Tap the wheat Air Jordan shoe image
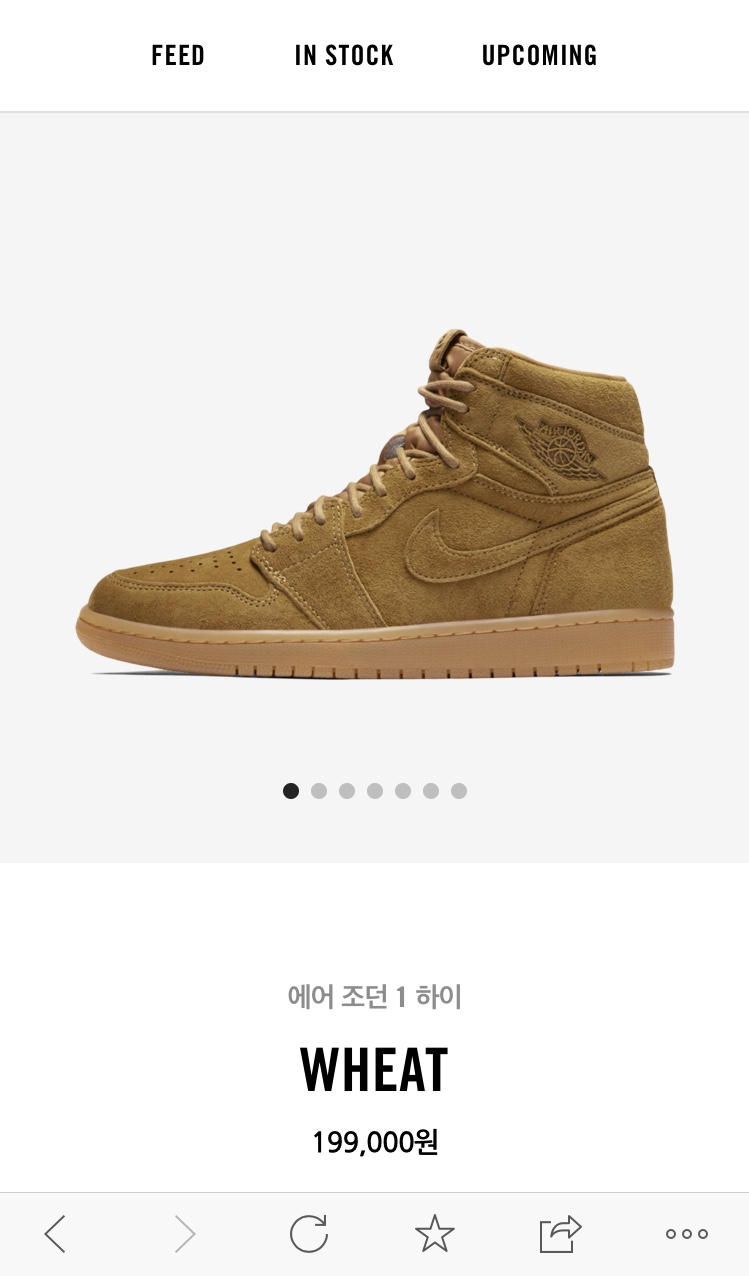The image size is (749, 1276). (x=375, y=505)
